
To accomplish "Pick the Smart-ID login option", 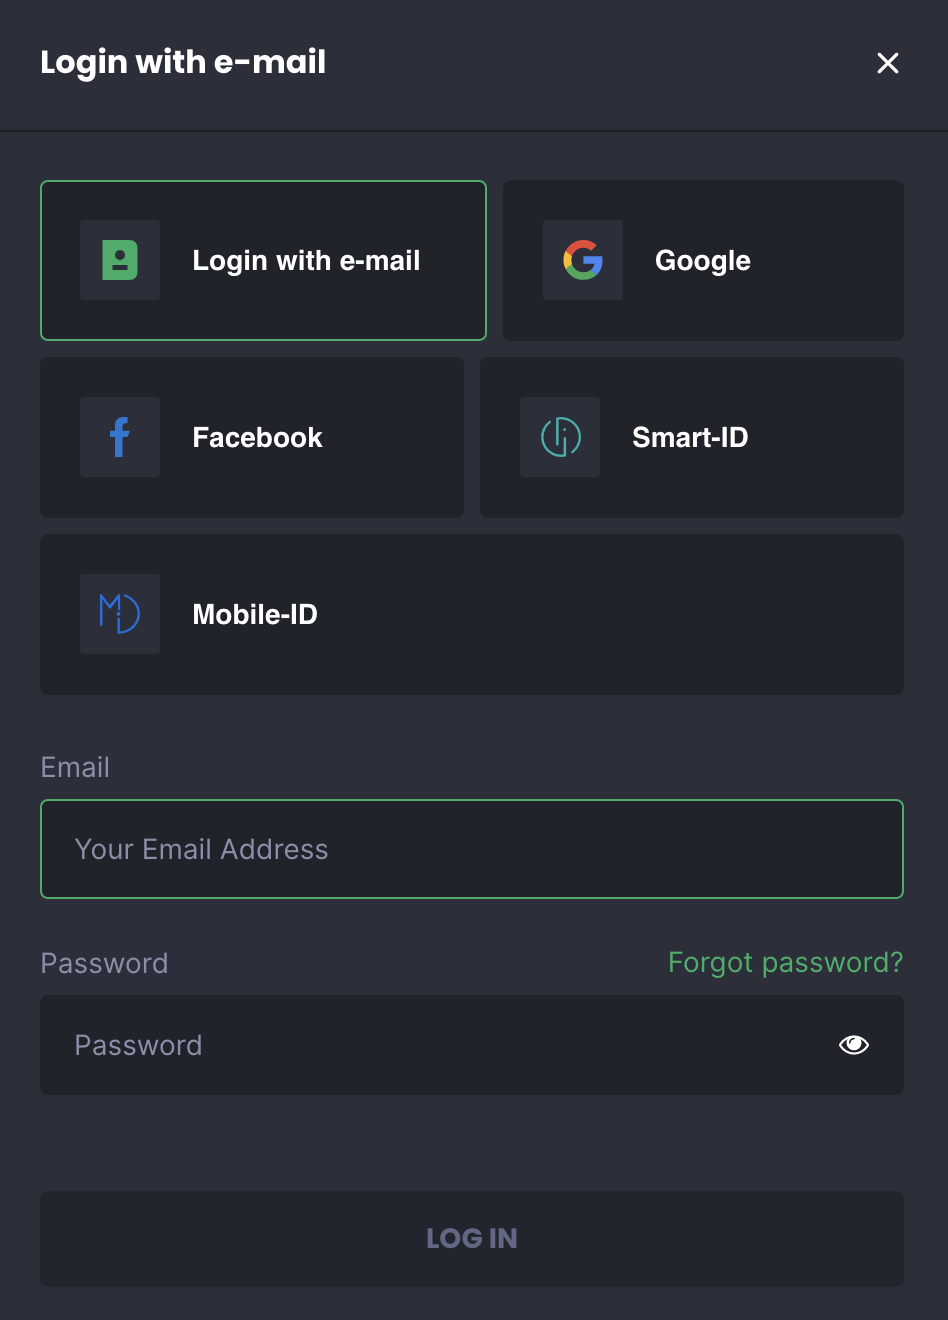I will [x=690, y=438].
